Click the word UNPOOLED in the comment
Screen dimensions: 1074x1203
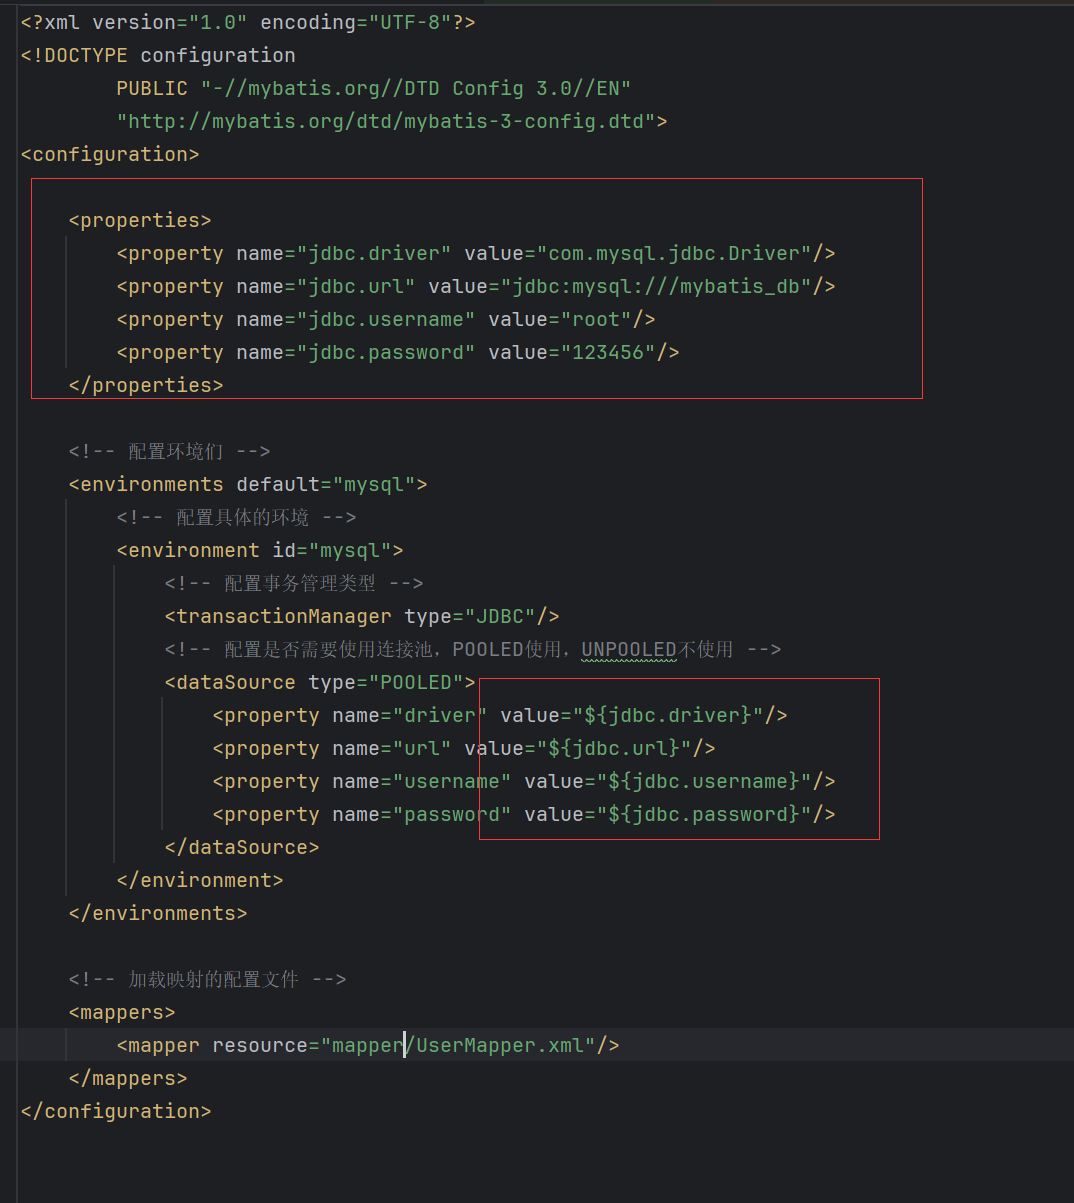629,649
